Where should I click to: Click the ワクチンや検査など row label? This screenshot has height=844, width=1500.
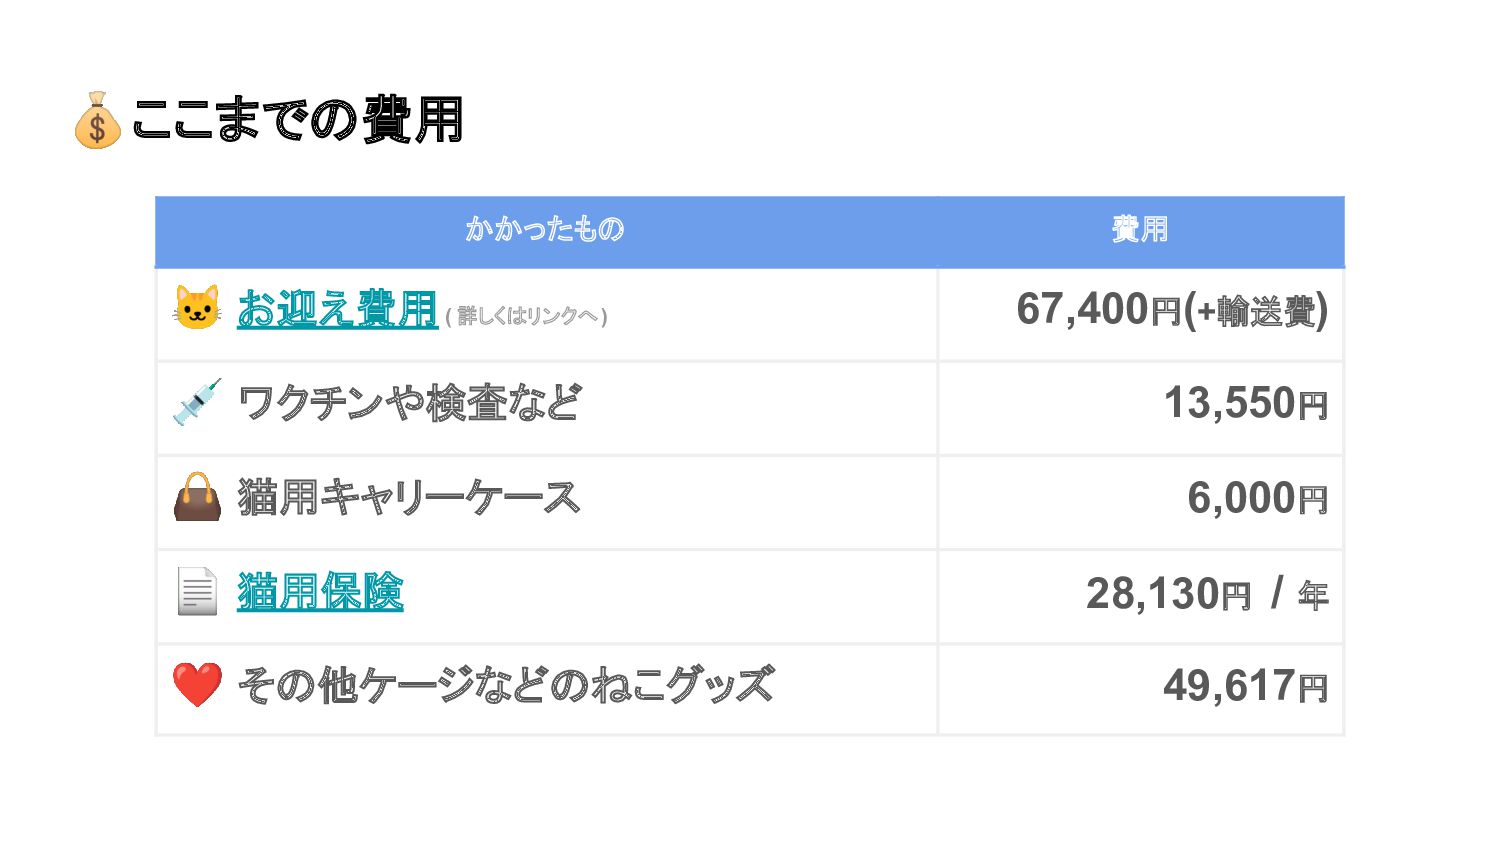pyautogui.click(x=409, y=403)
